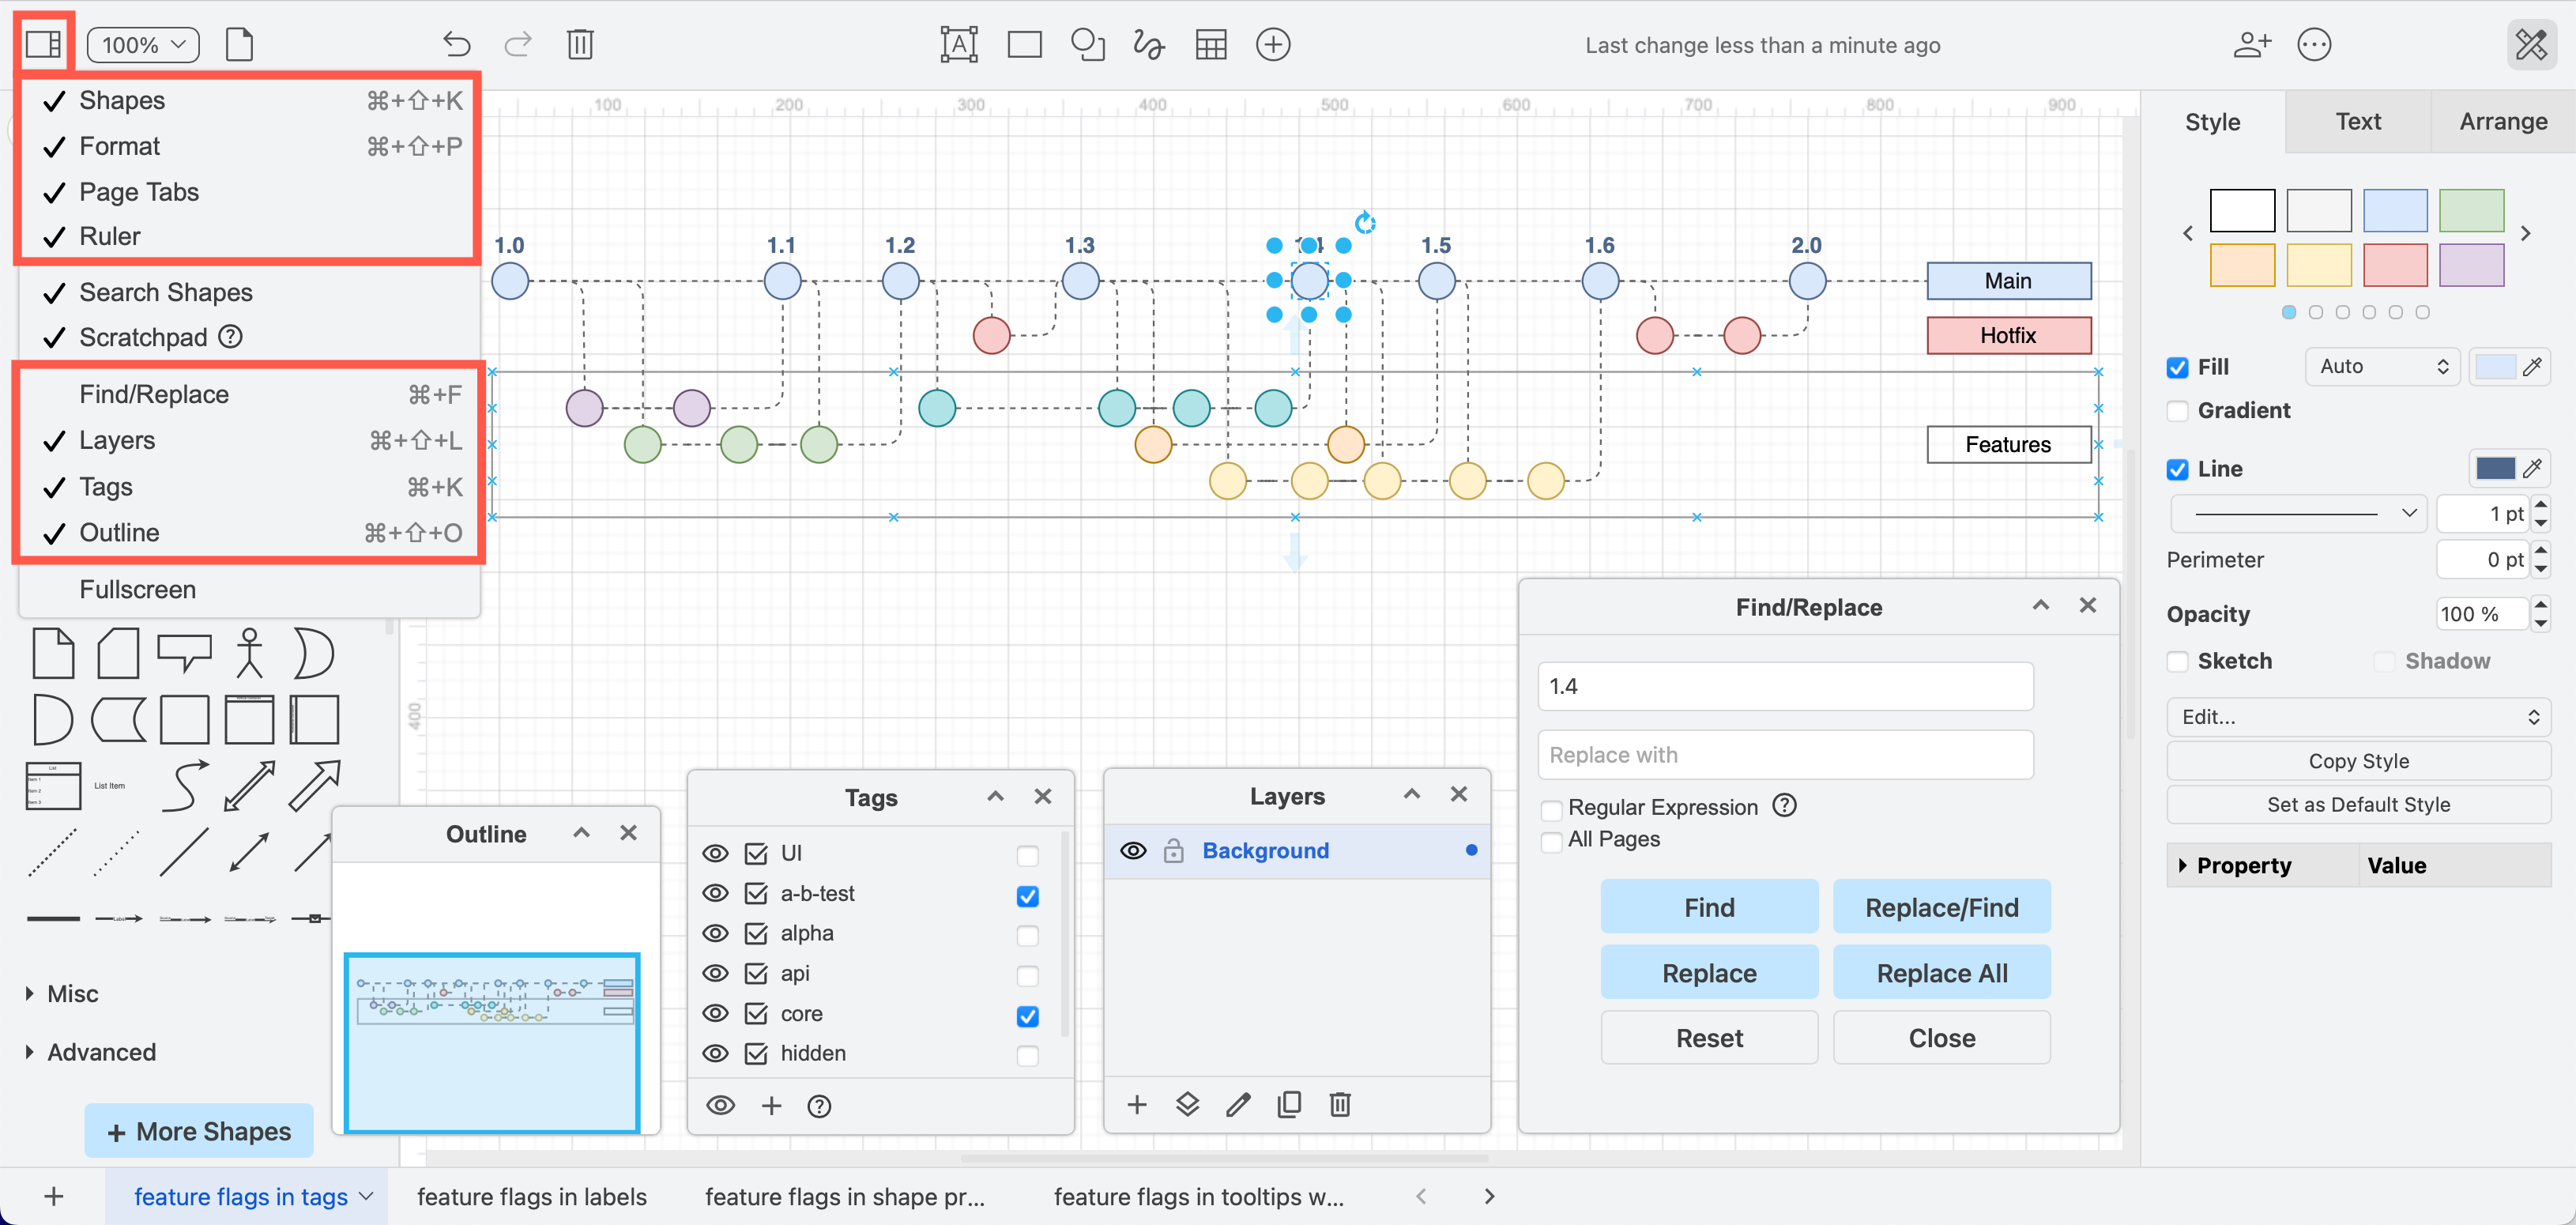
Task: Click the Replace All button
Action: [x=1941, y=971]
